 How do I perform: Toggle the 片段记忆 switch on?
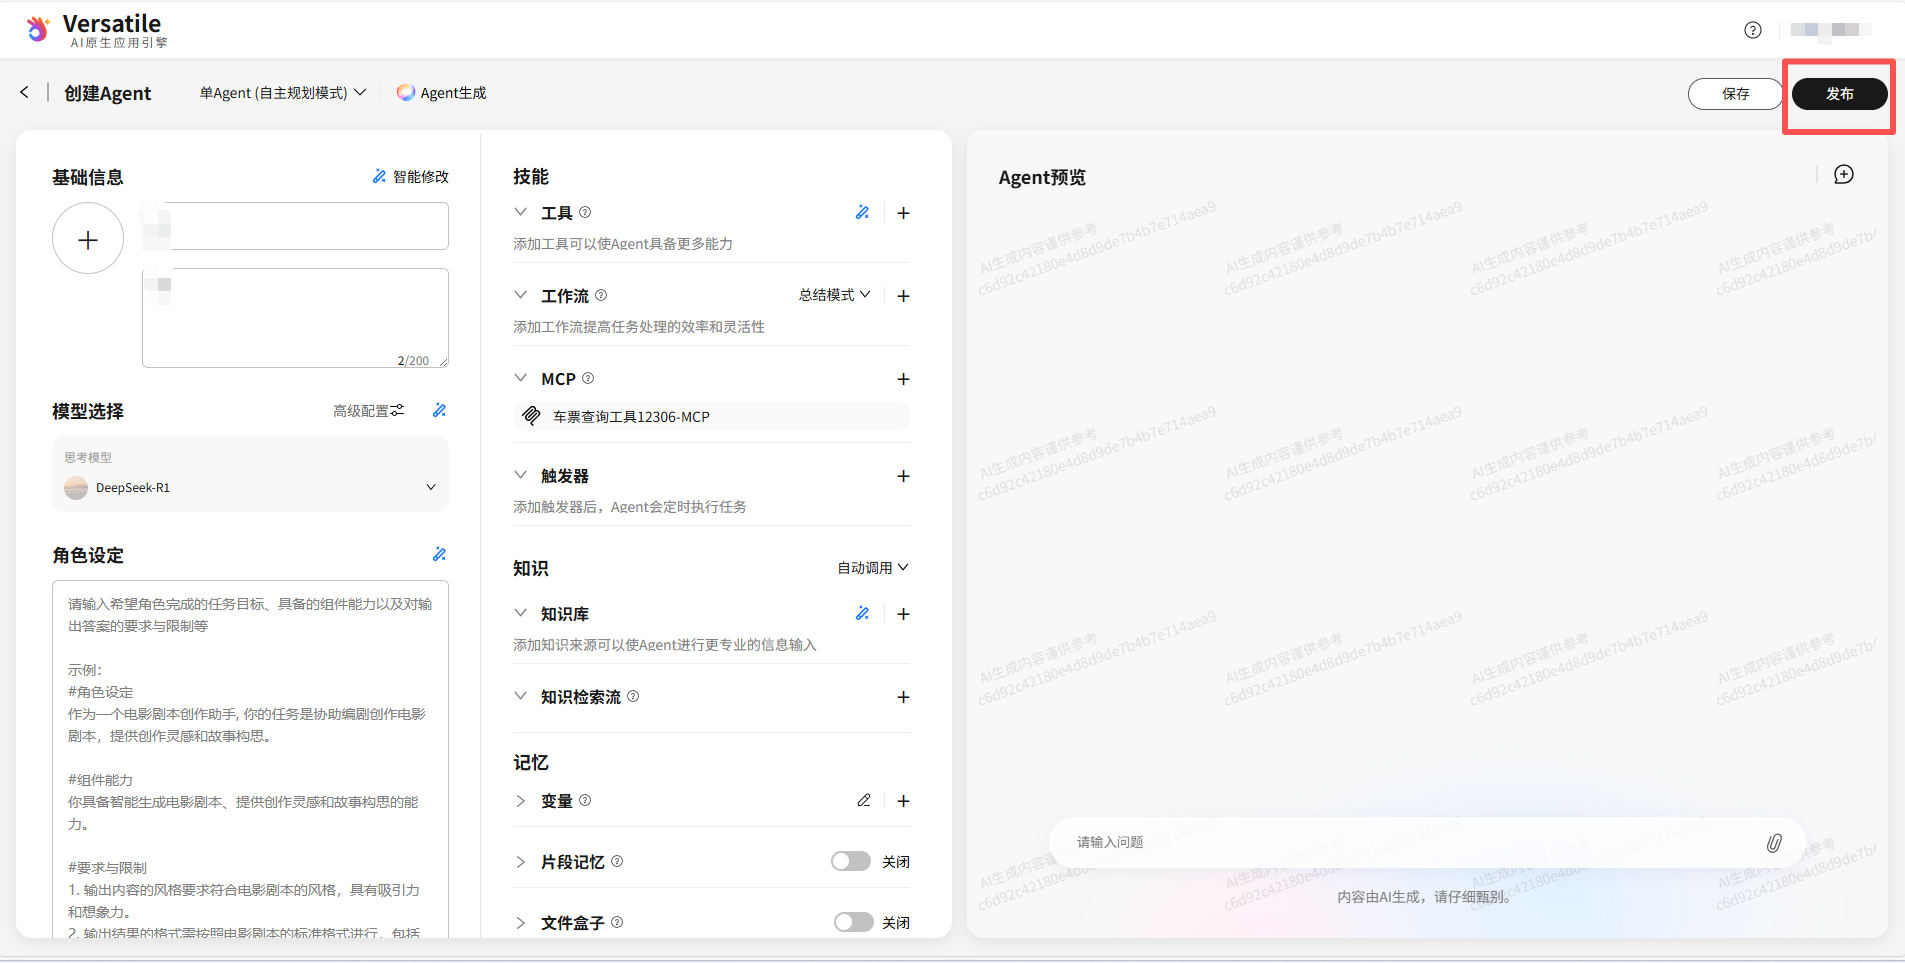[851, 862]
